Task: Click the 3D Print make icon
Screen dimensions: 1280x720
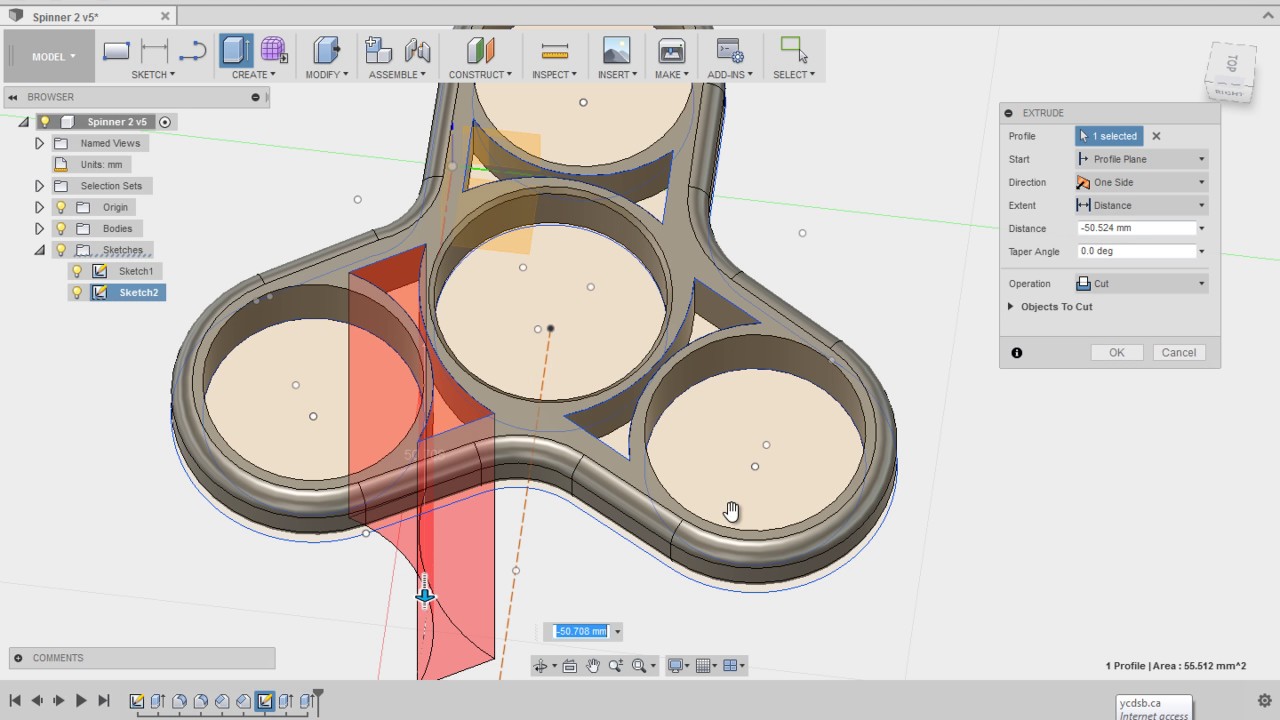Action: (671, 50)
